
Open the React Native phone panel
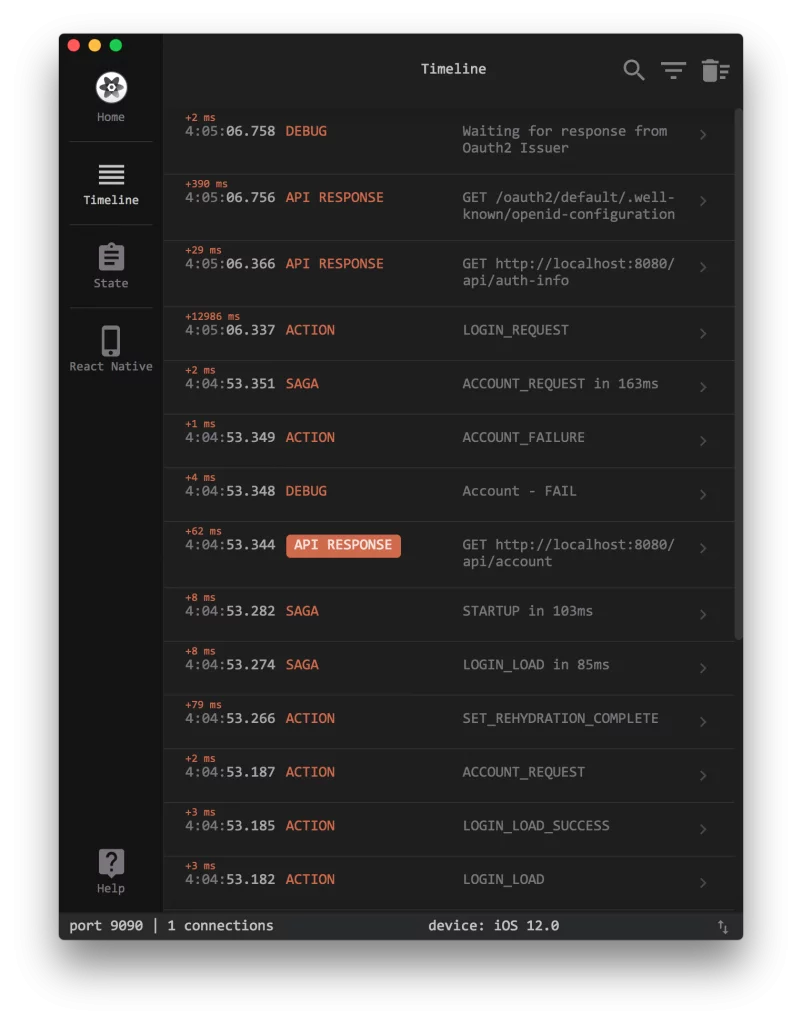111,349
